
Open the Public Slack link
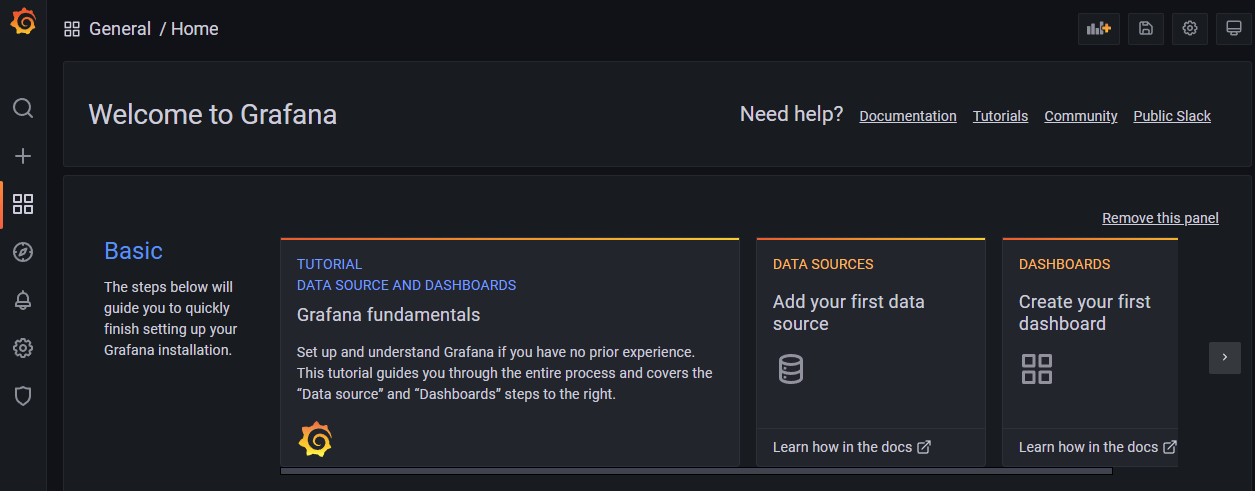[1172, 116]
